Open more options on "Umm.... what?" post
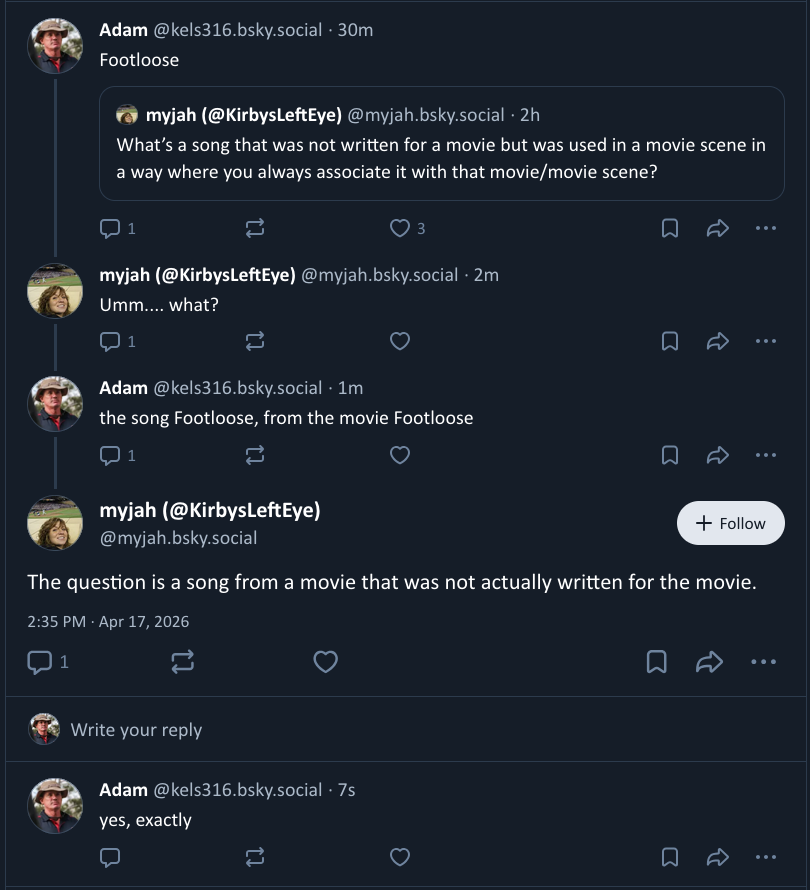The image size is (810, 890). click(x=765, y=342)
